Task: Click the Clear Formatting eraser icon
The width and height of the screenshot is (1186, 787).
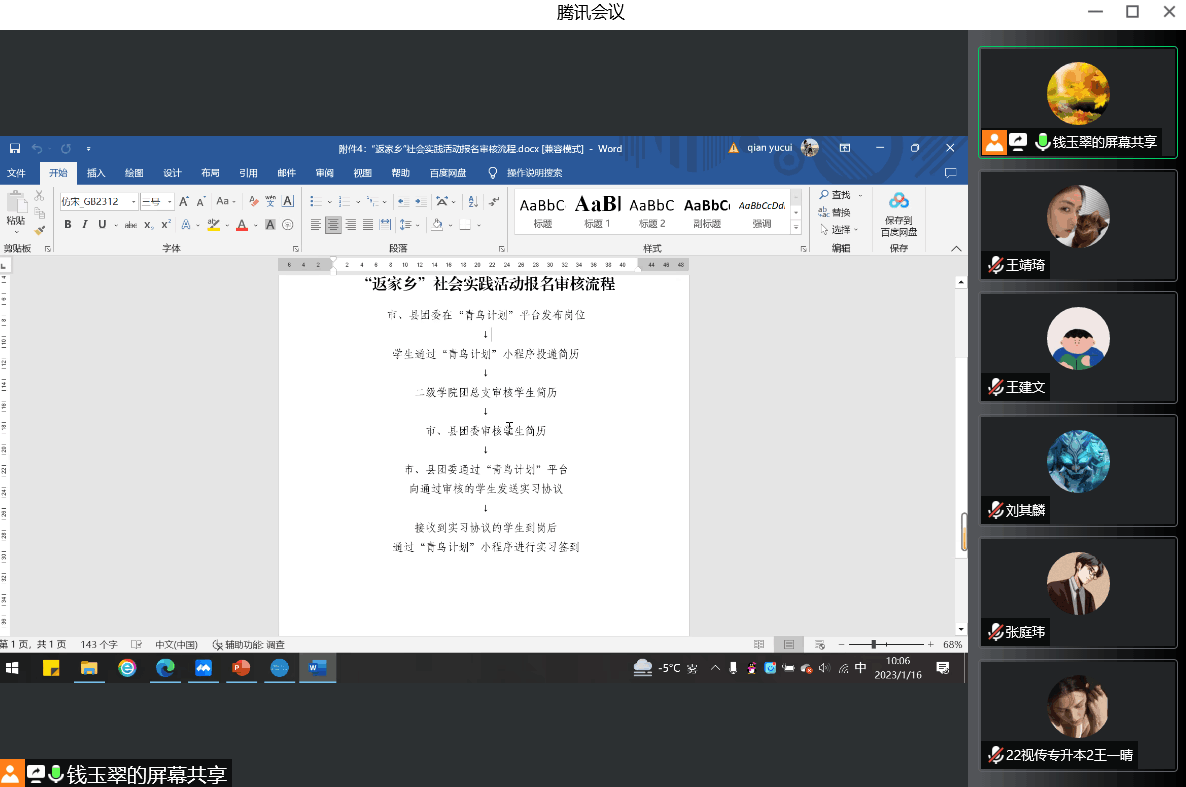Action: pyautogui.click(x=254, y=201)
